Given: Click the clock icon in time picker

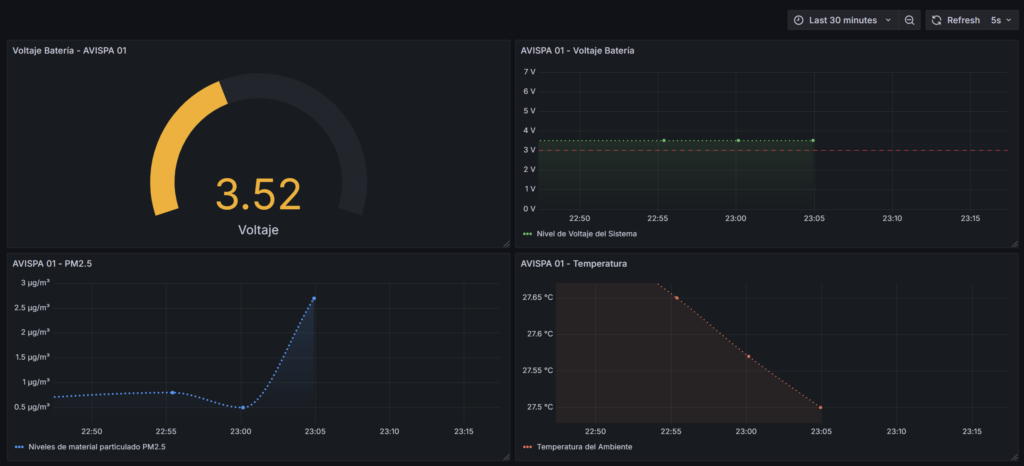Looking at the screenshot, I should [799, 20].
